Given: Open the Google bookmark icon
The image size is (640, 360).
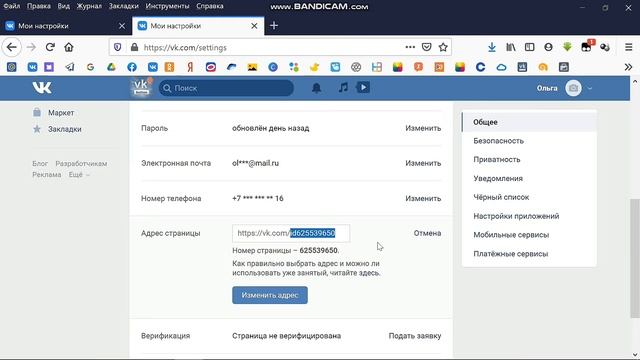Looking at the screenshot, I should 91,67.
